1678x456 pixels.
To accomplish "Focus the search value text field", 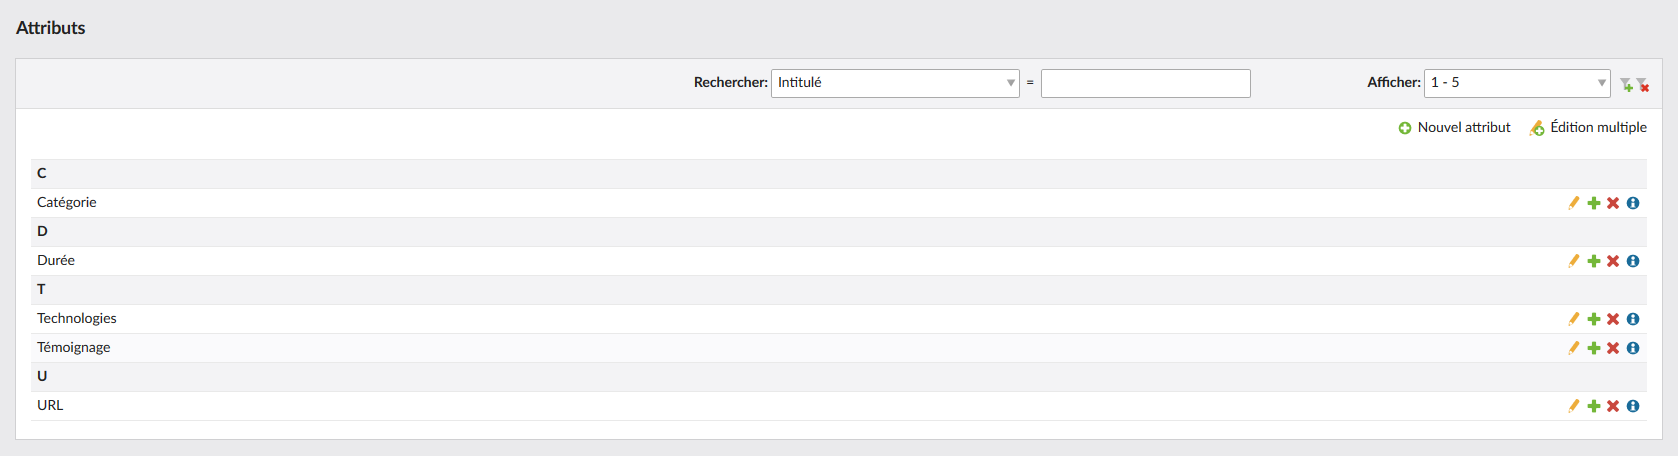I will 1146,83.
